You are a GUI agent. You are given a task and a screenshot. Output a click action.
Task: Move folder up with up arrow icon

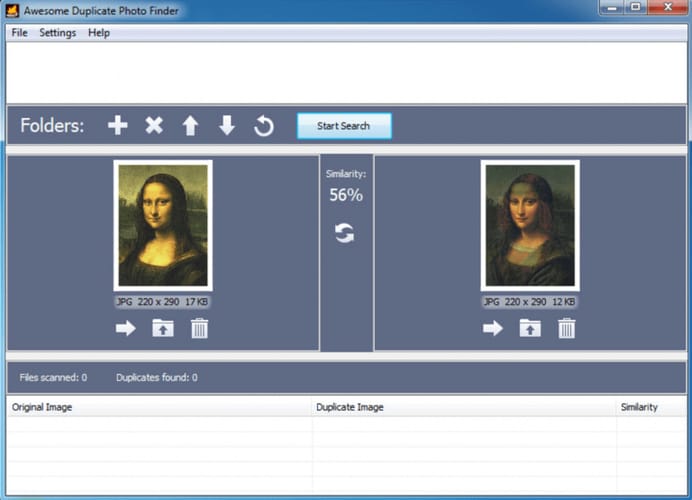coord(190,126)
